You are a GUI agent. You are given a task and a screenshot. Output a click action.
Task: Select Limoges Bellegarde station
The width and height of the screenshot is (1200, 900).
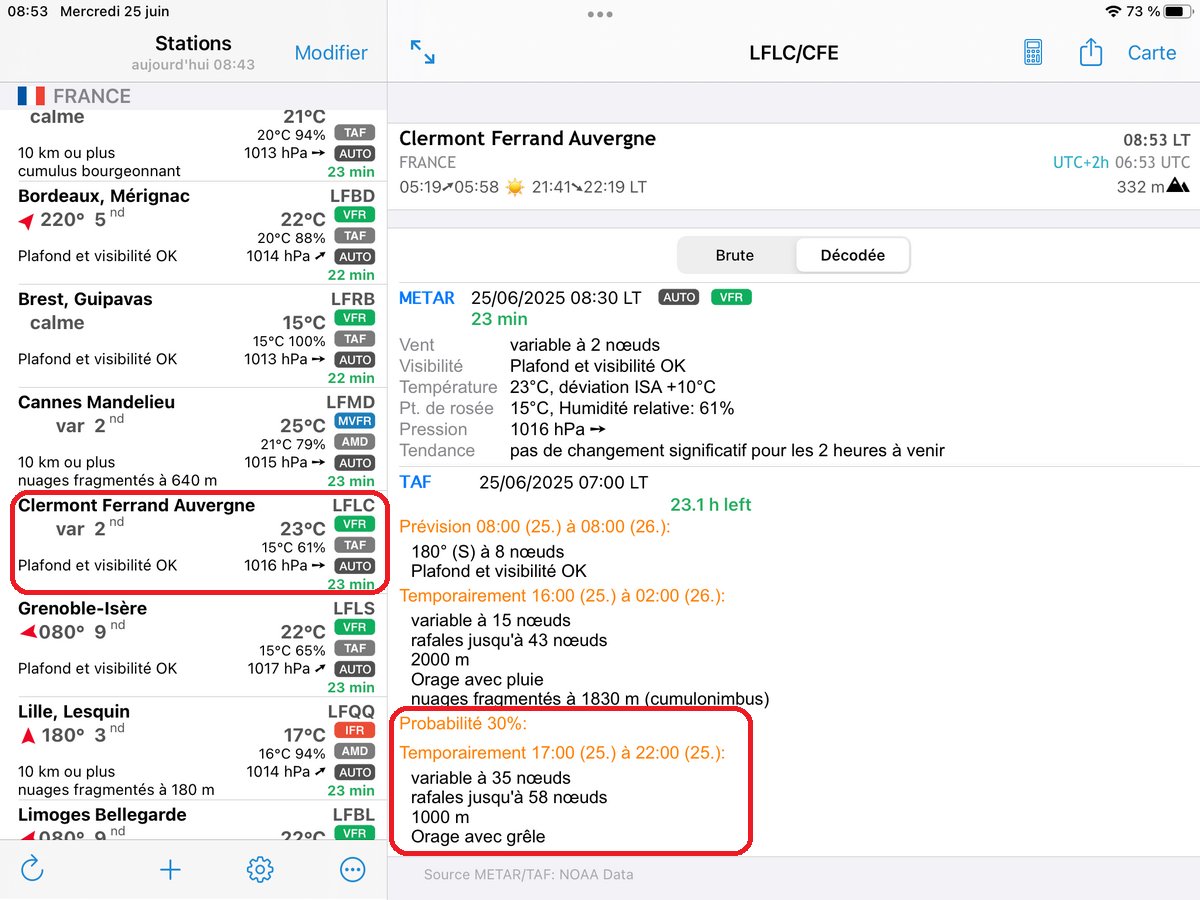point(193,821)
